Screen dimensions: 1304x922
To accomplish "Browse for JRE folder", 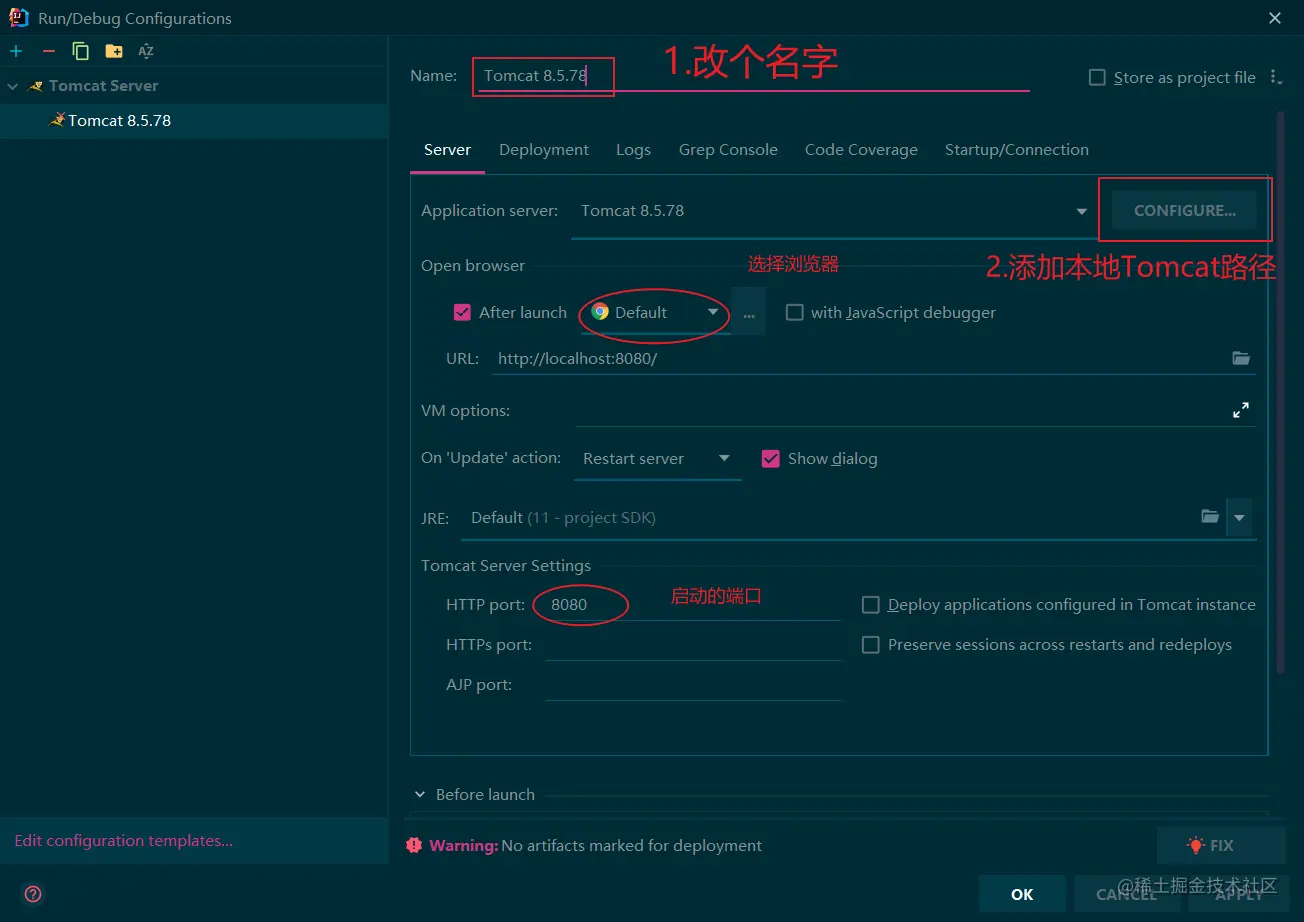I will [1210, 517].
